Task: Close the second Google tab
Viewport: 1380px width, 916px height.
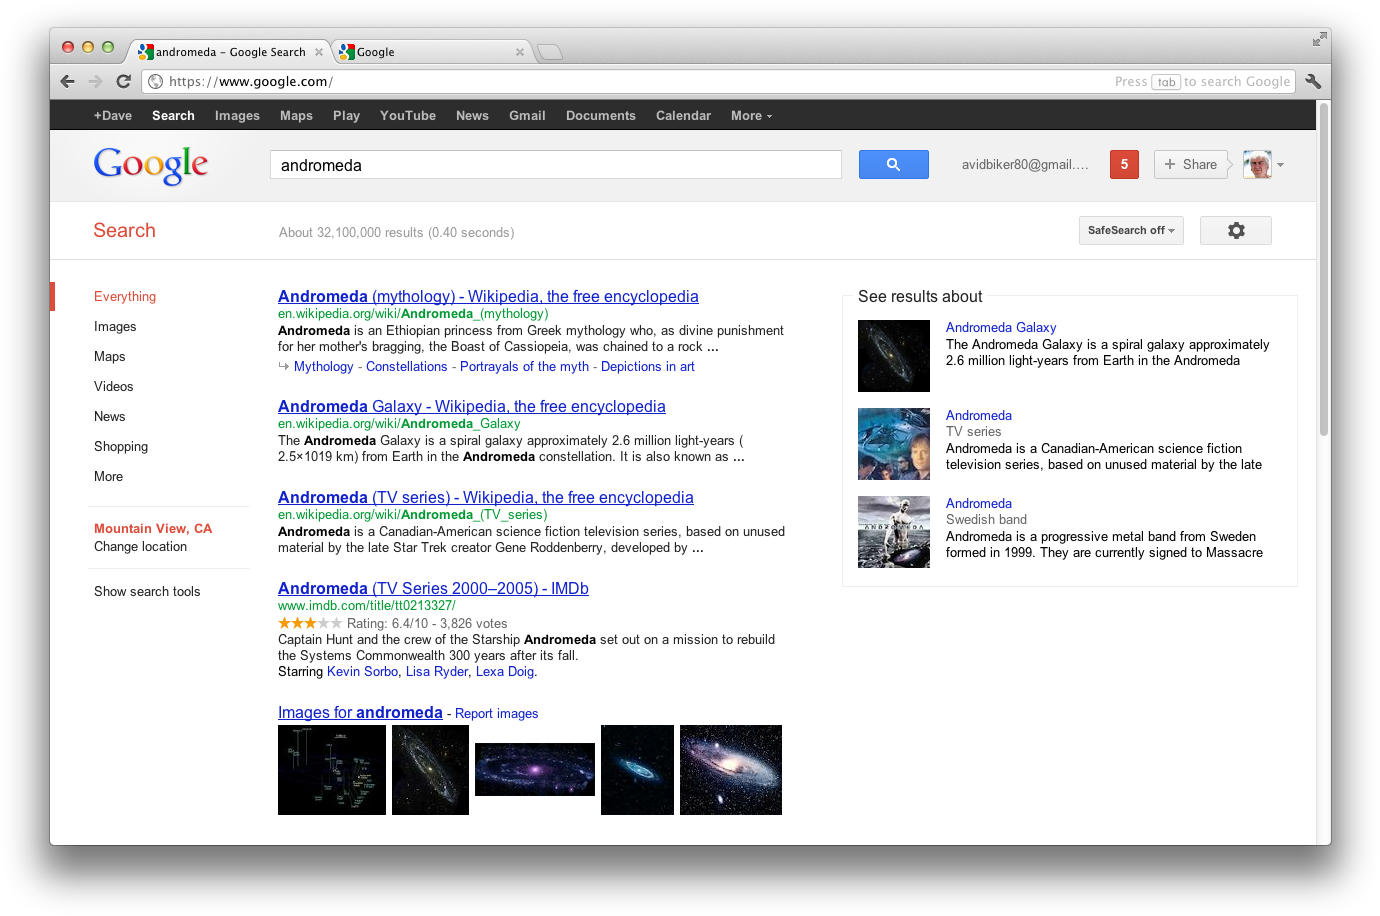Action: click(520, 52)
